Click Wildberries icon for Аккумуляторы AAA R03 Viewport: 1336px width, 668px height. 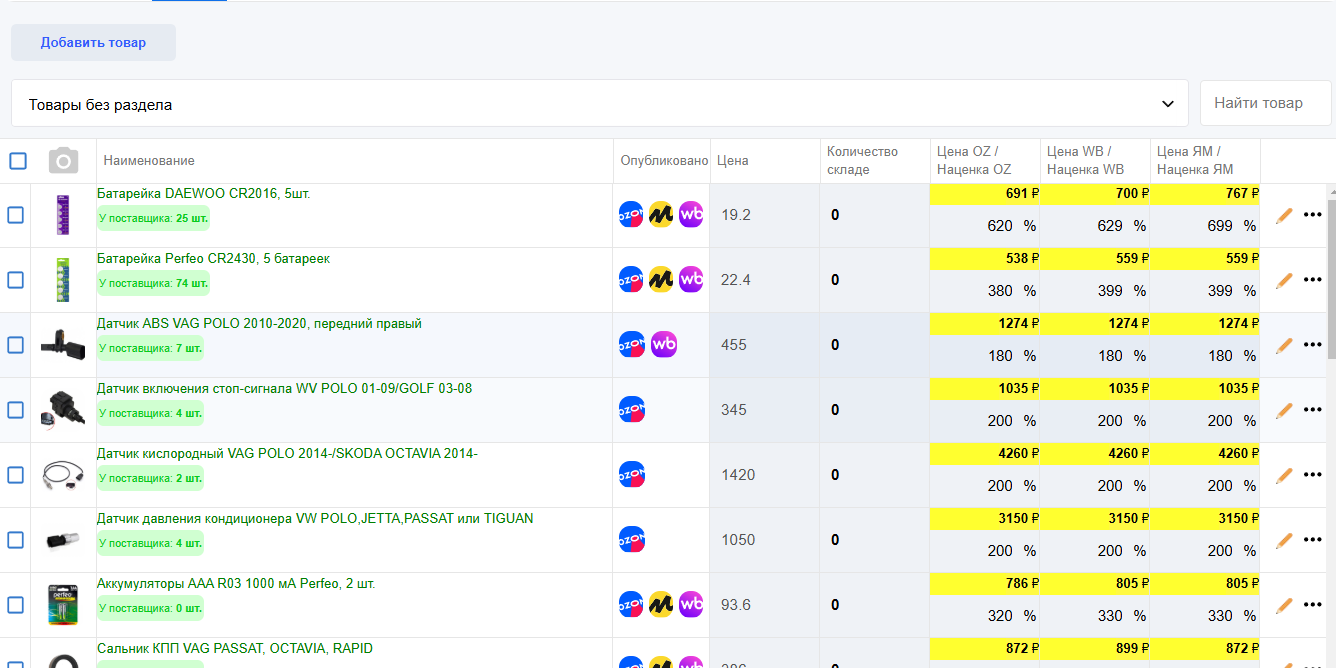pos(691,604)
